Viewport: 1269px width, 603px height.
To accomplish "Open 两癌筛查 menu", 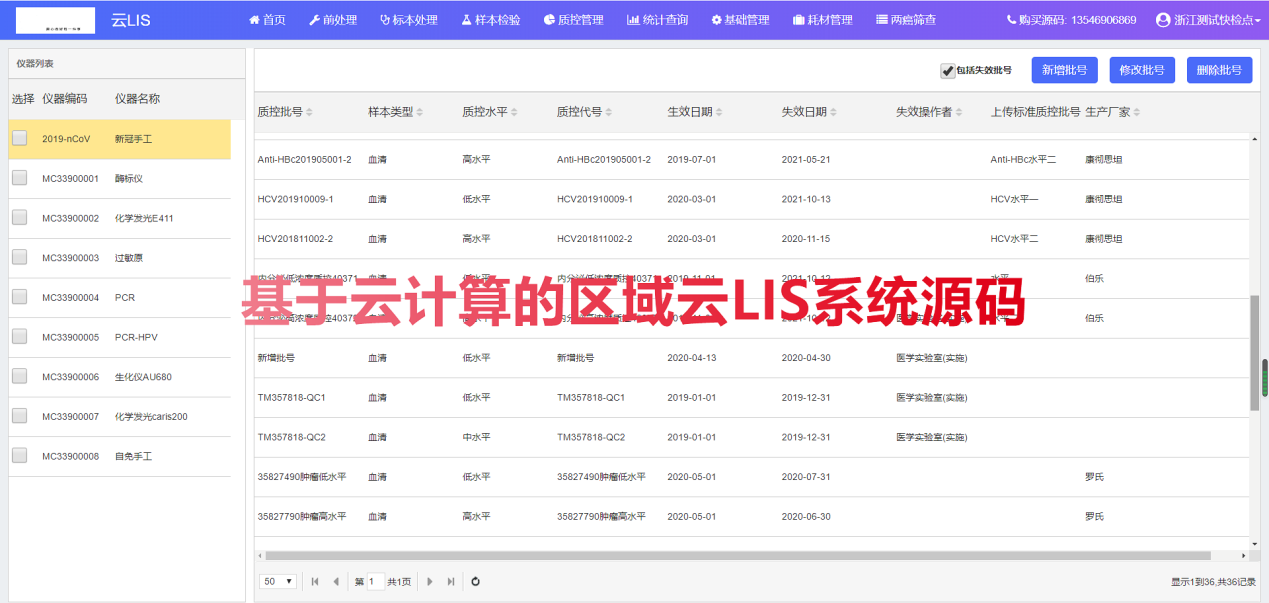I will [905, 20].
